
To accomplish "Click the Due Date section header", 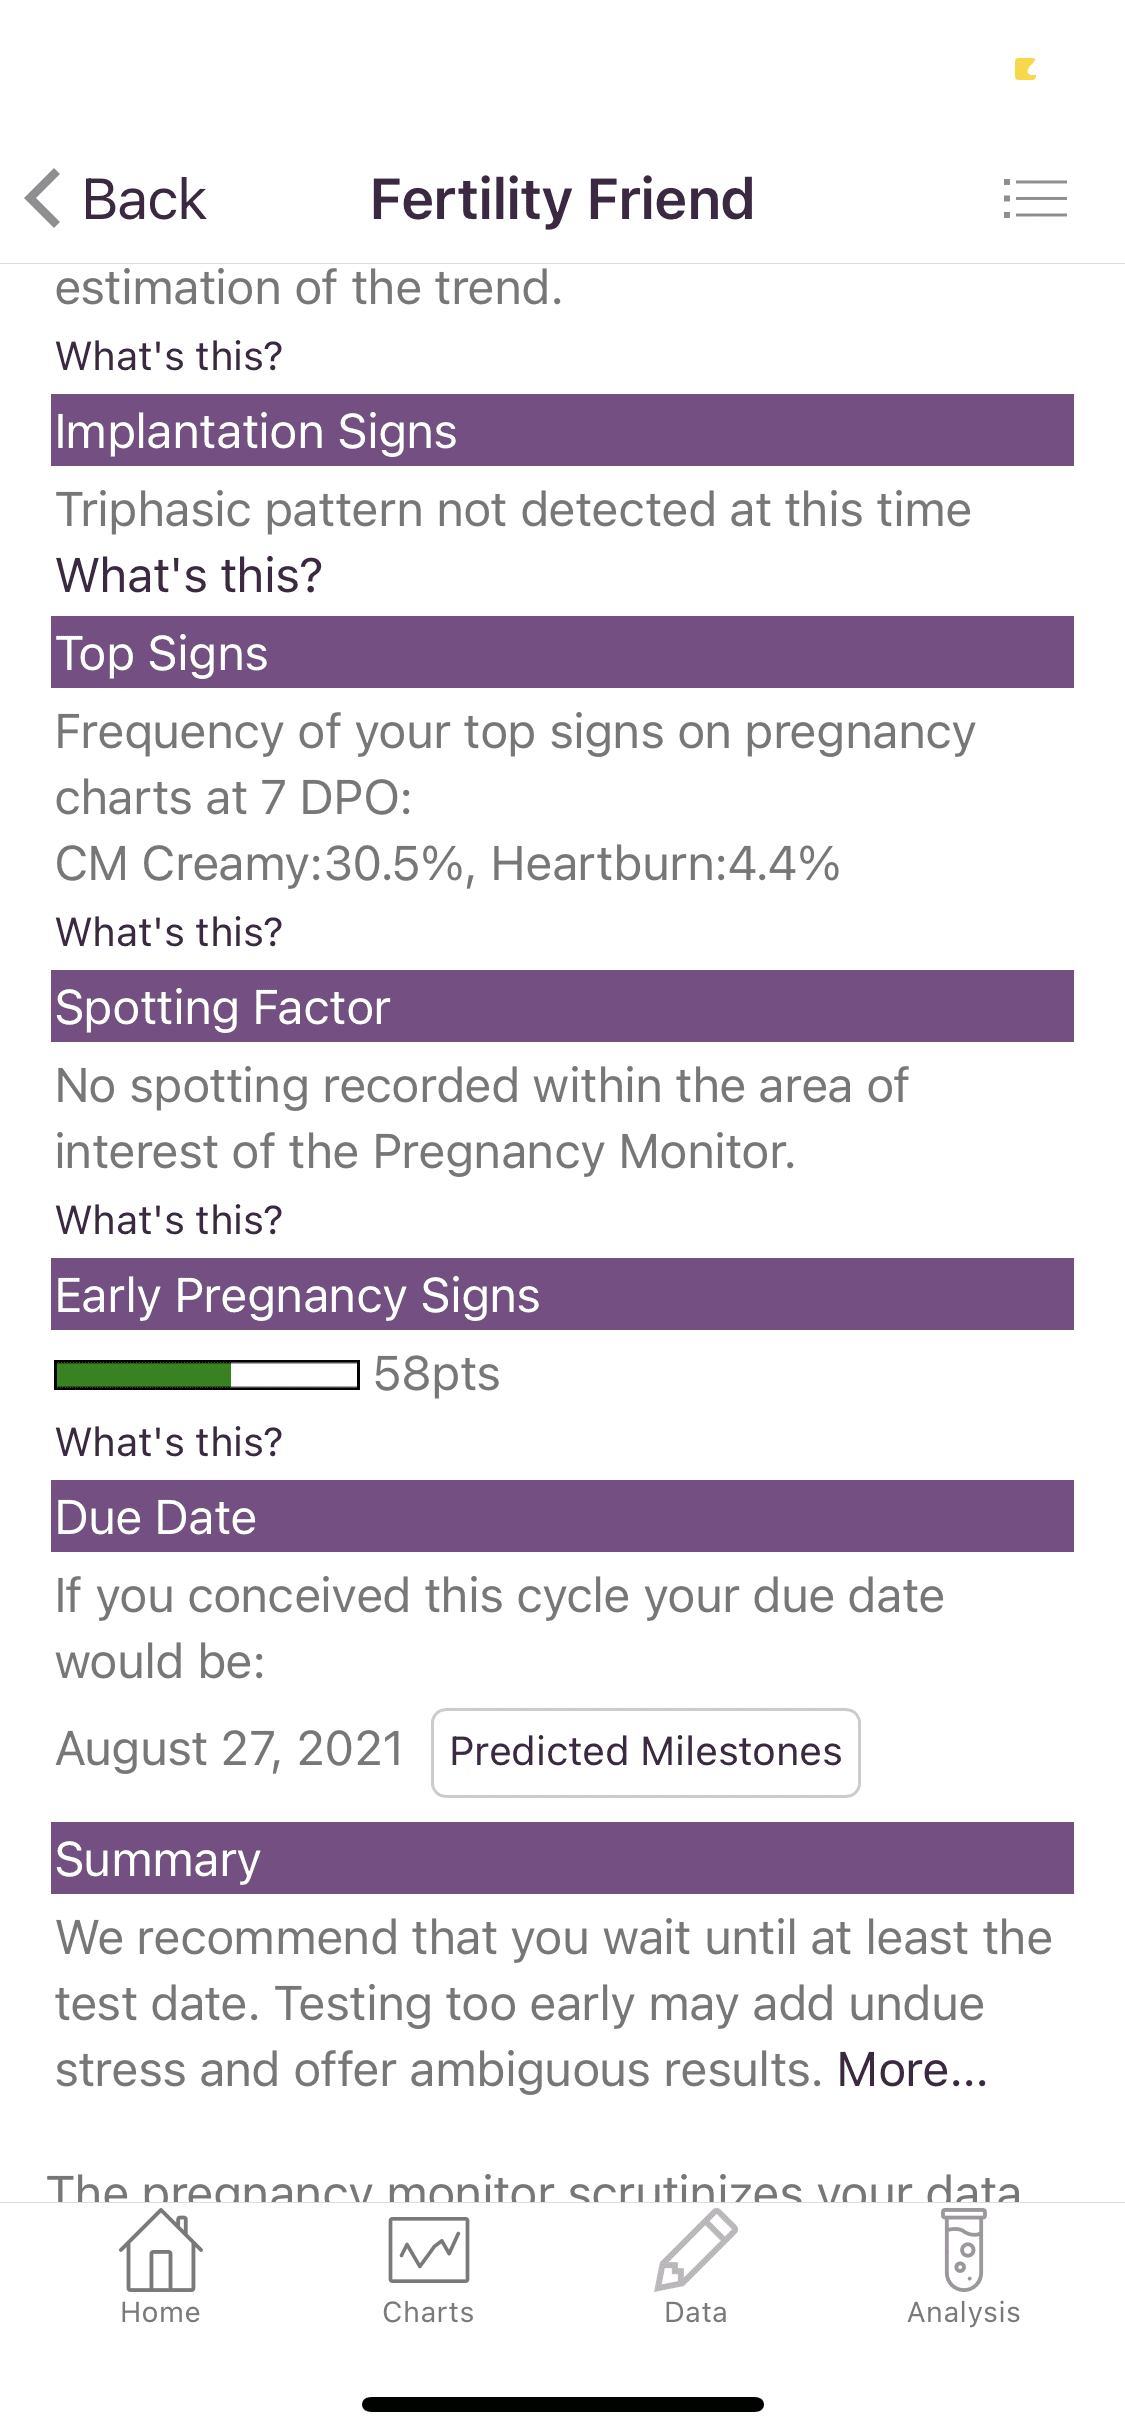I will (562, 1517).
